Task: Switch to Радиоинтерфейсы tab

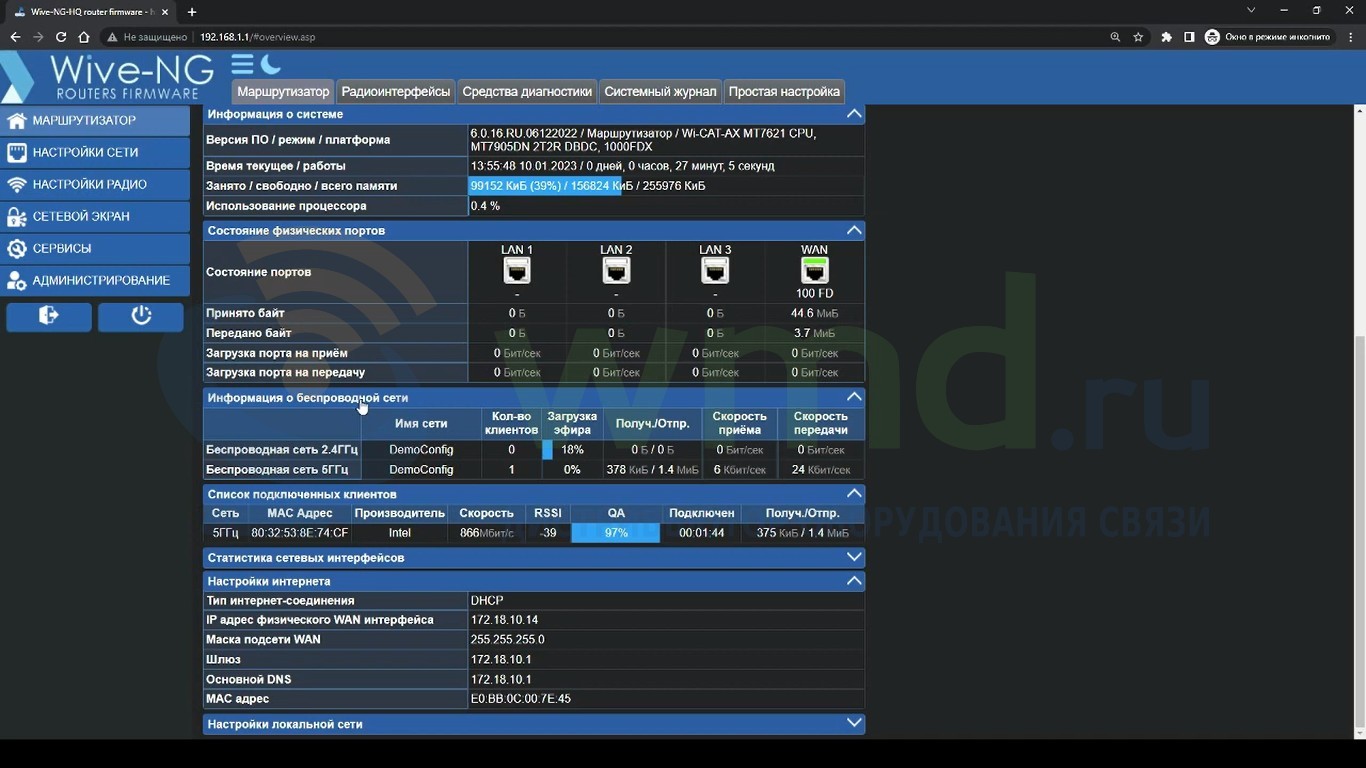Action: [396, 91]
